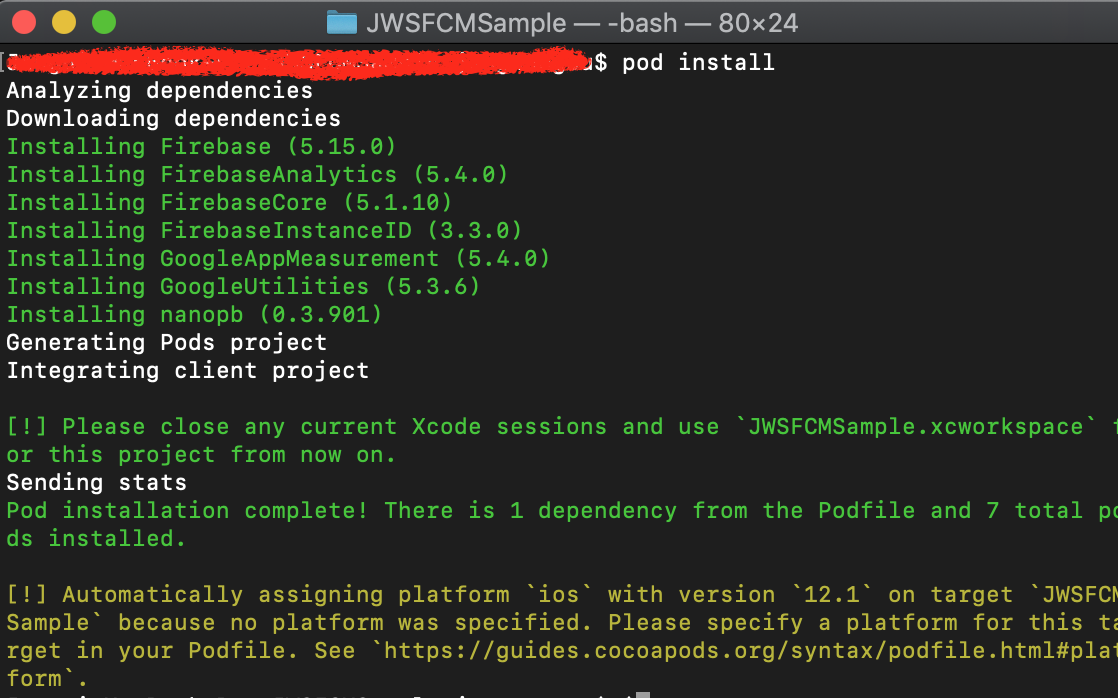The width and height of the screenshot is (1118, 698).
Task: Click the 'Installing GoogleUtilities (5.3.6)' line
Action: 243,287
